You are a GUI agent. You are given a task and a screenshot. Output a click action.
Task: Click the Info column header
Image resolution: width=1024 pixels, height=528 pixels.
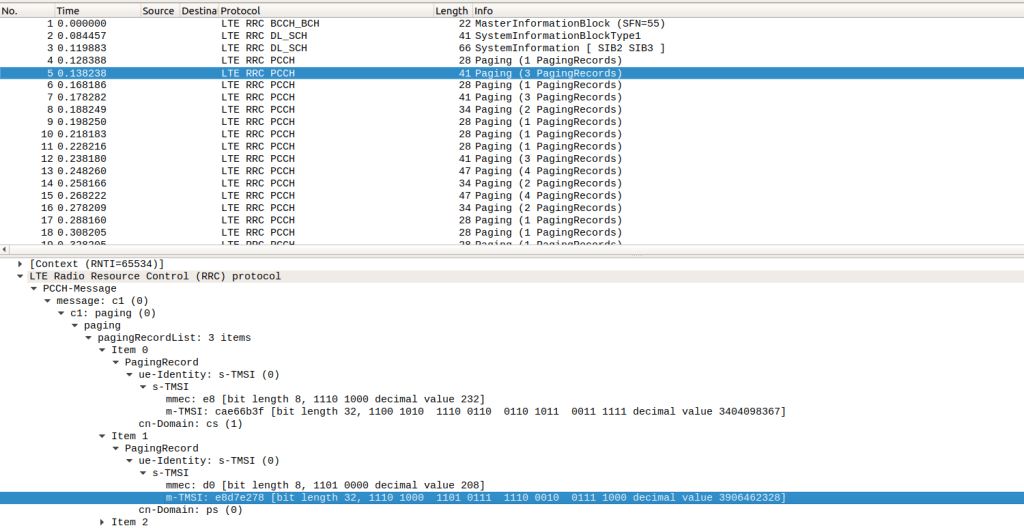click(484, 10)
